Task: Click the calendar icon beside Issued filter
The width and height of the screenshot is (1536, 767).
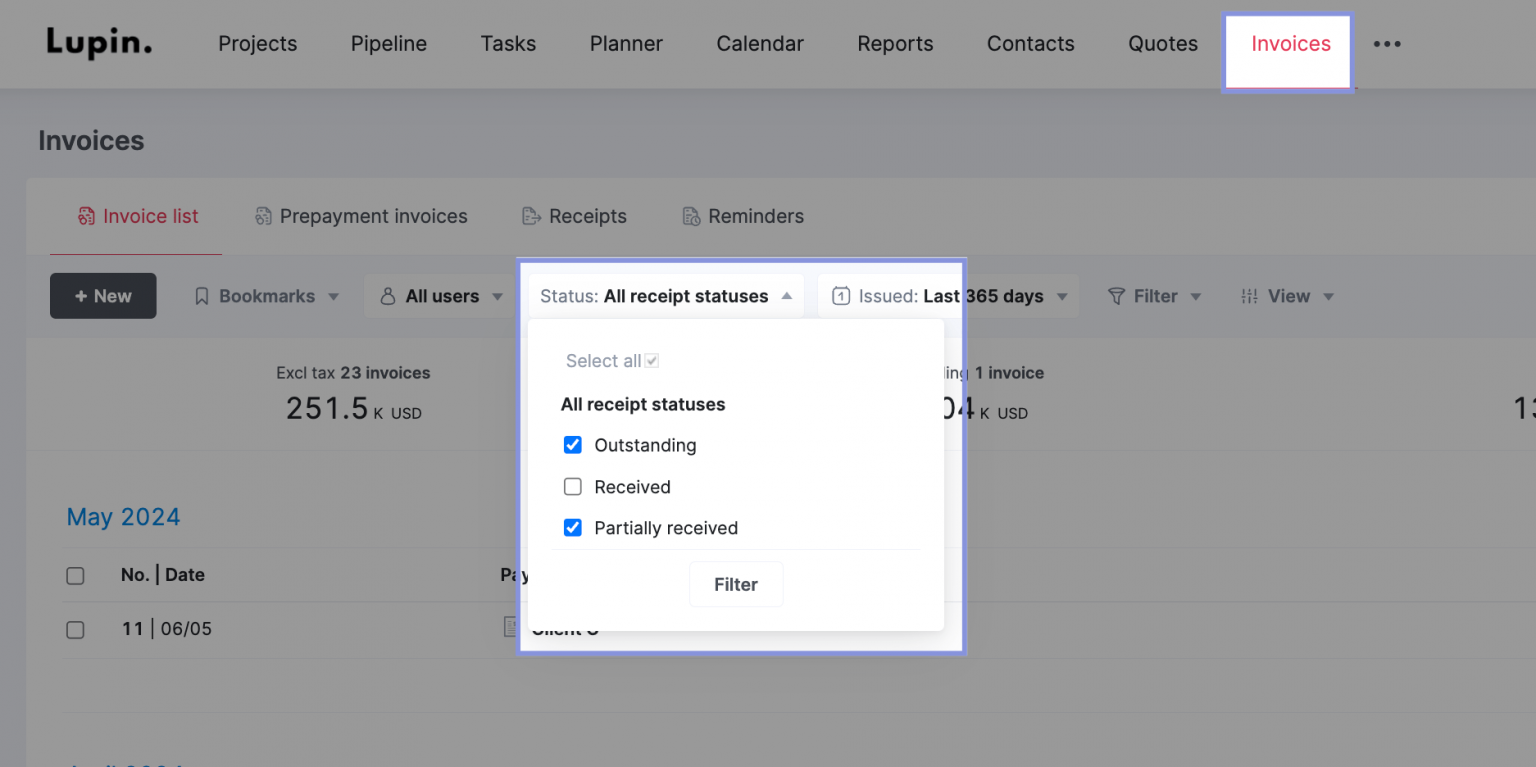Action: (x=841, y=296)
